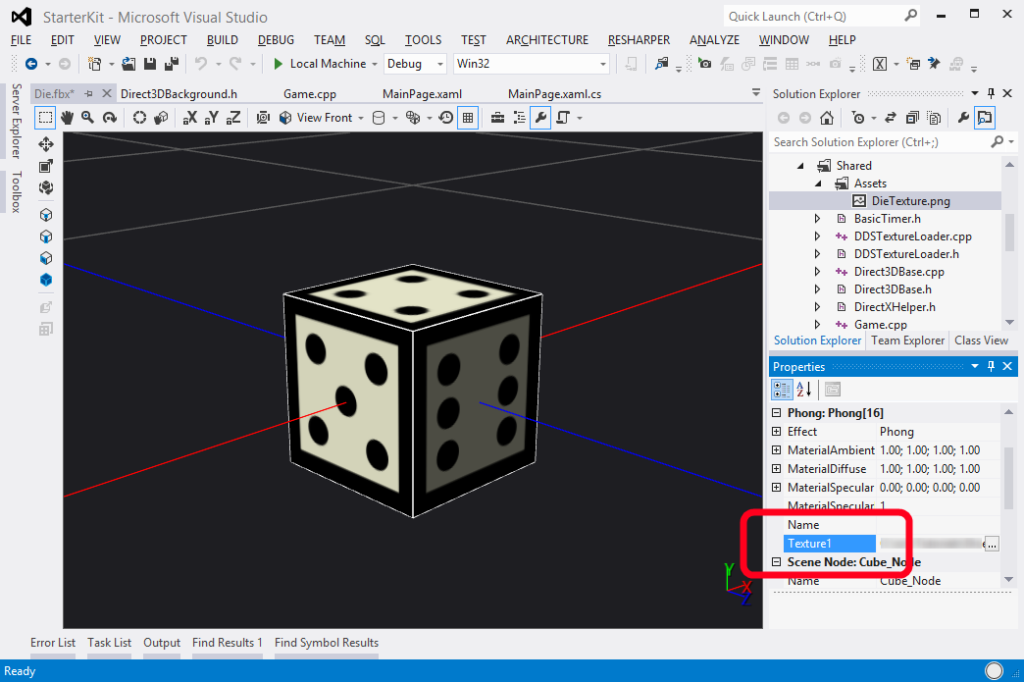Open the Solution Explorer home view icon
Image resolution: width=1024 pixels, height=682 pixels.
826,117
